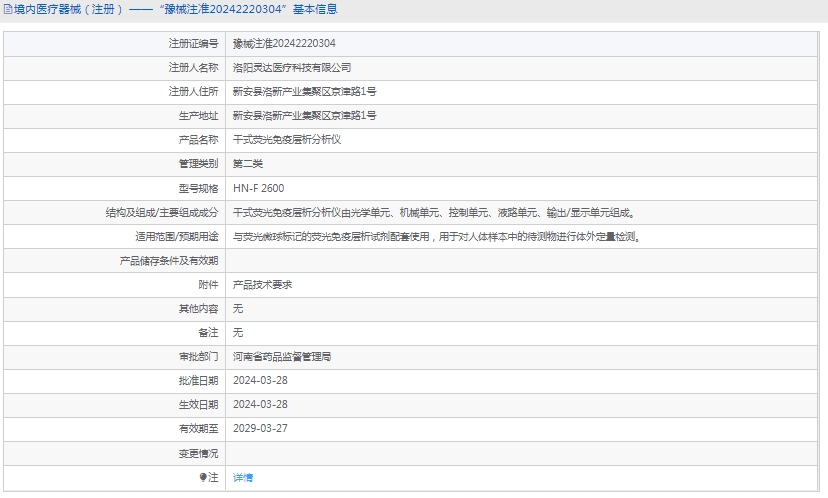Click product name 干式荧光免疫层析分析仪

click(287, 140)
